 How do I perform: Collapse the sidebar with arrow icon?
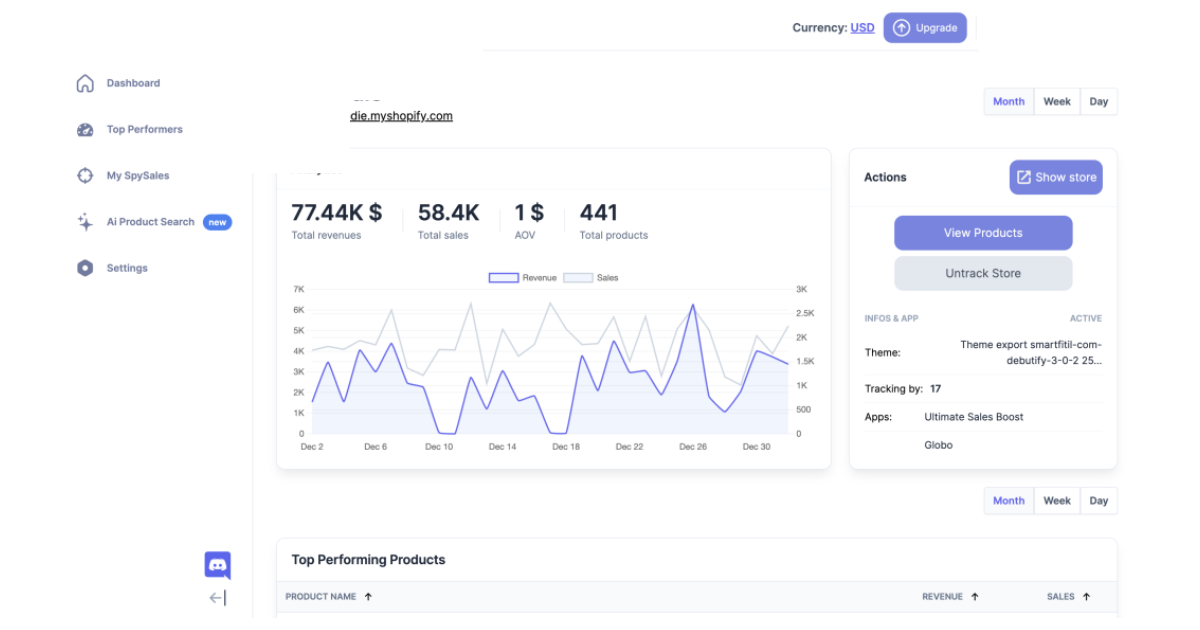coord(217,598)
